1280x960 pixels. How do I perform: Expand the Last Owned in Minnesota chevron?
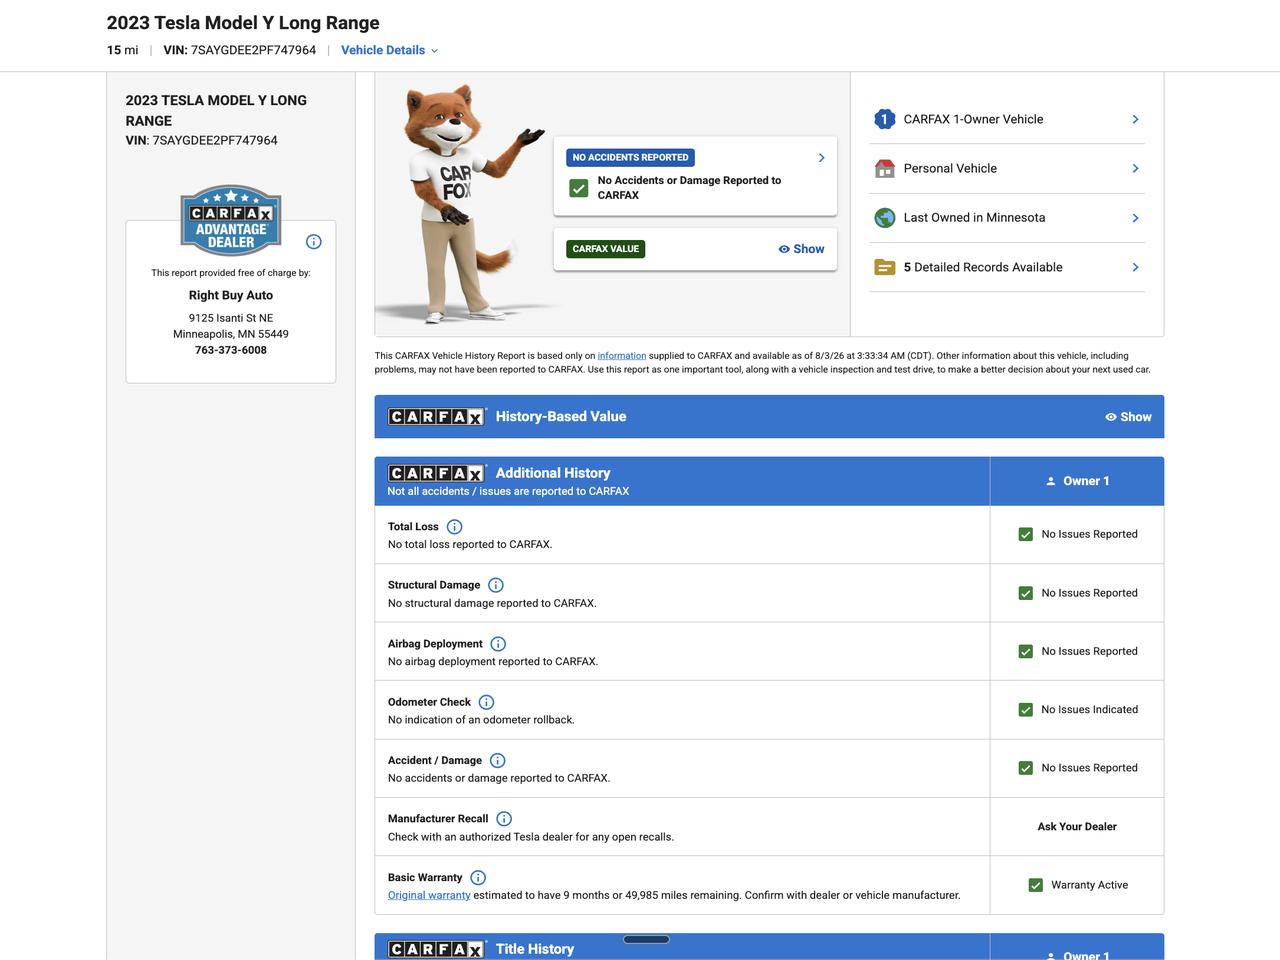[1135, 218]
